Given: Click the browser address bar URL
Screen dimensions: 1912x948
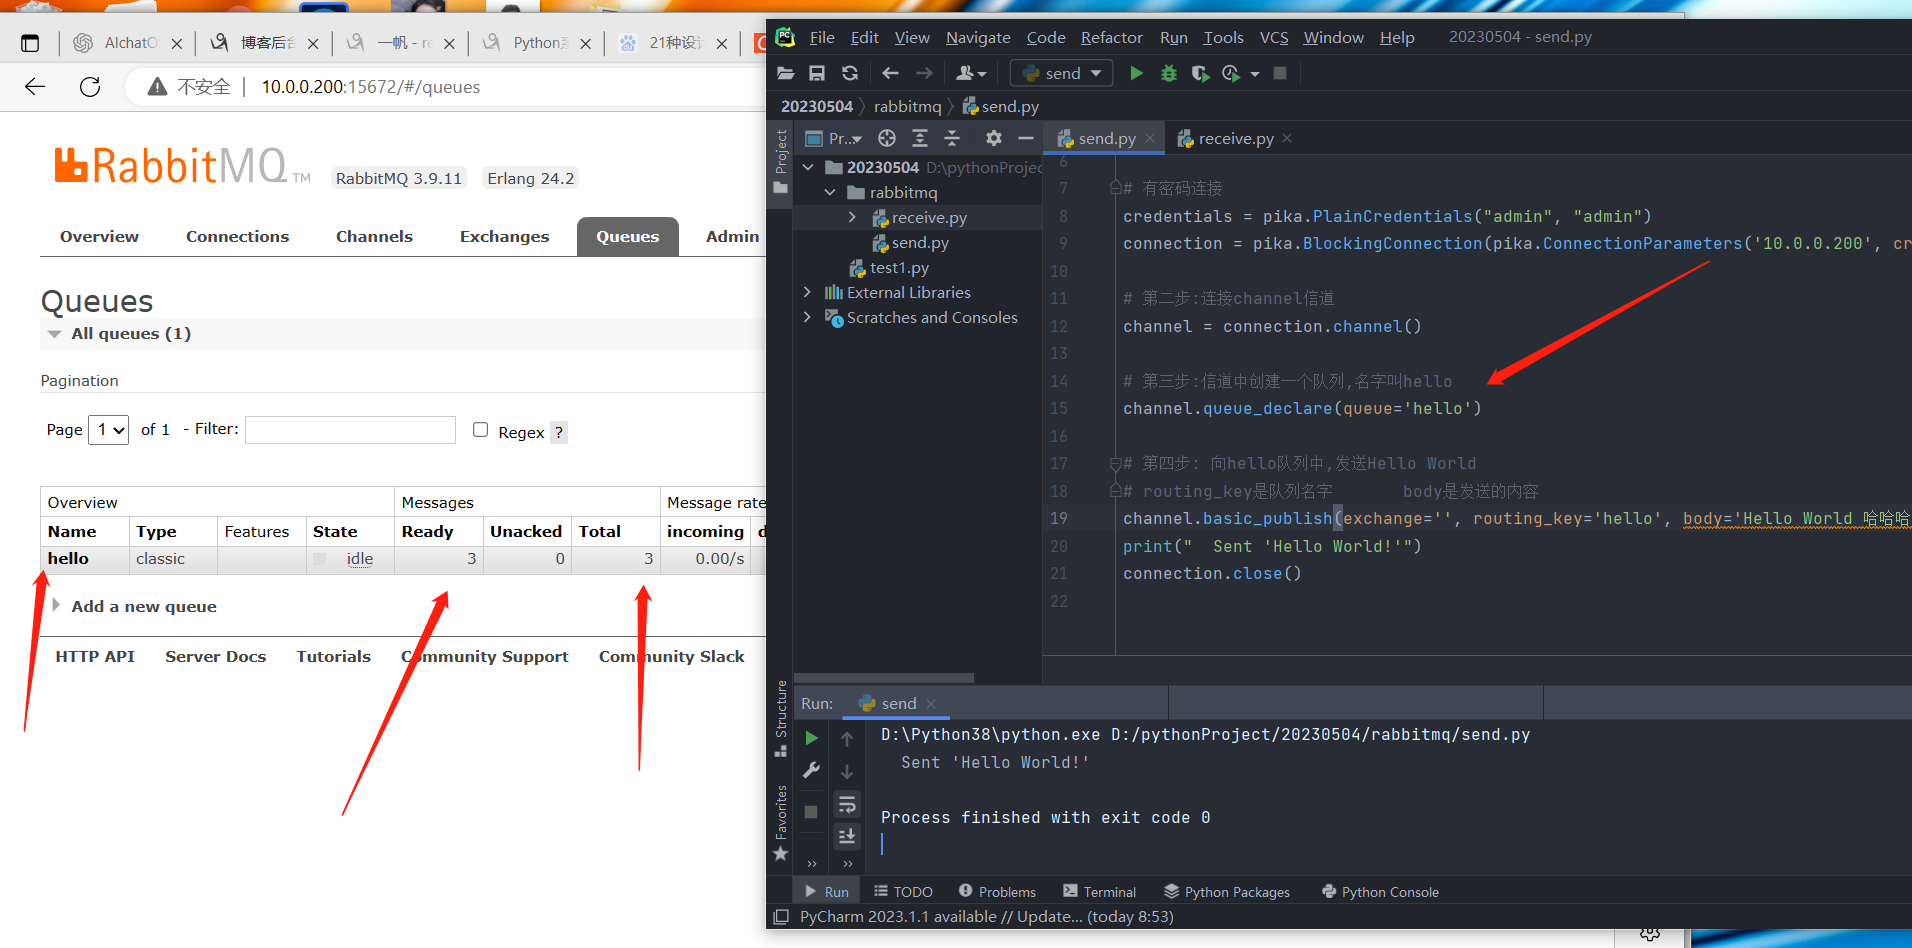Looking at the screenshot, I should [371, 87].
